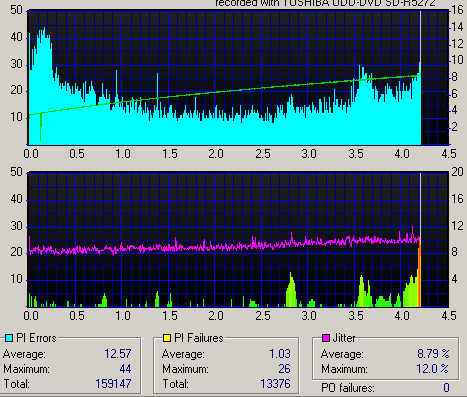Click the PO failures label
Viewport: 467px width, 397px height.
(348, 388)
